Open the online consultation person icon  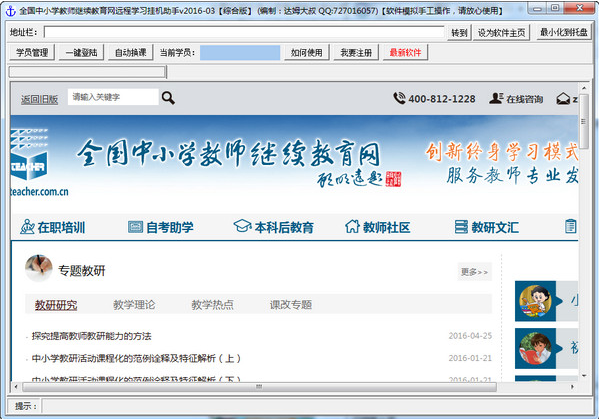pyautogui.click(x=496, y=99)
